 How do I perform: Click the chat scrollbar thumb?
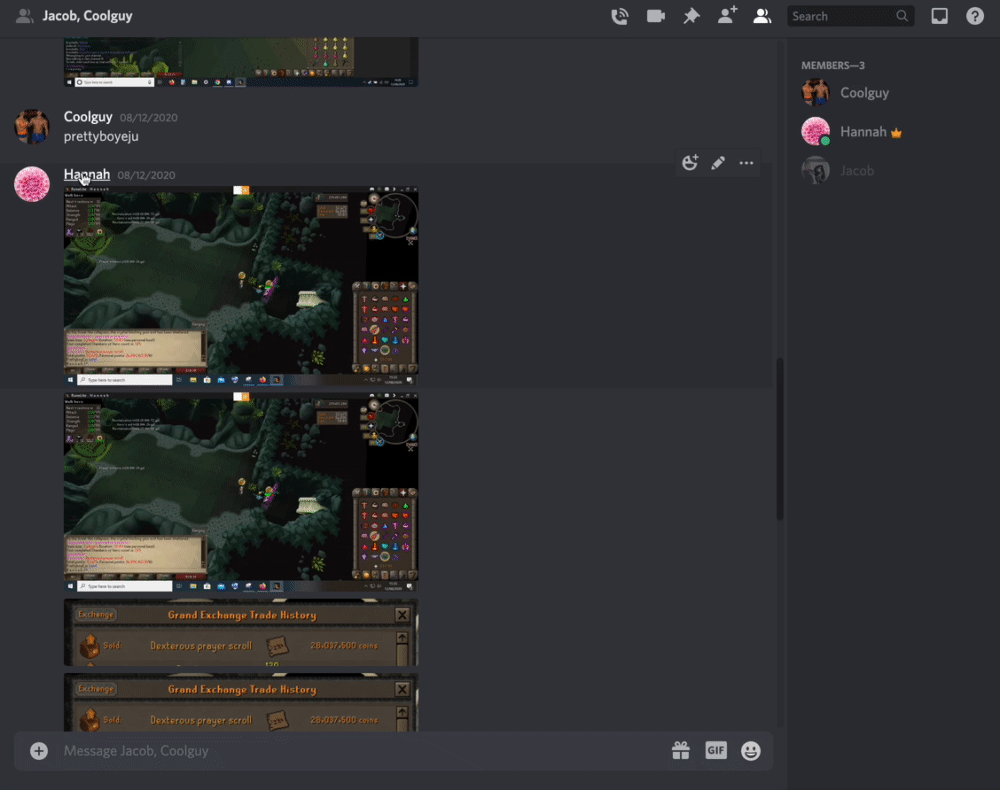(x=779, y=439)
